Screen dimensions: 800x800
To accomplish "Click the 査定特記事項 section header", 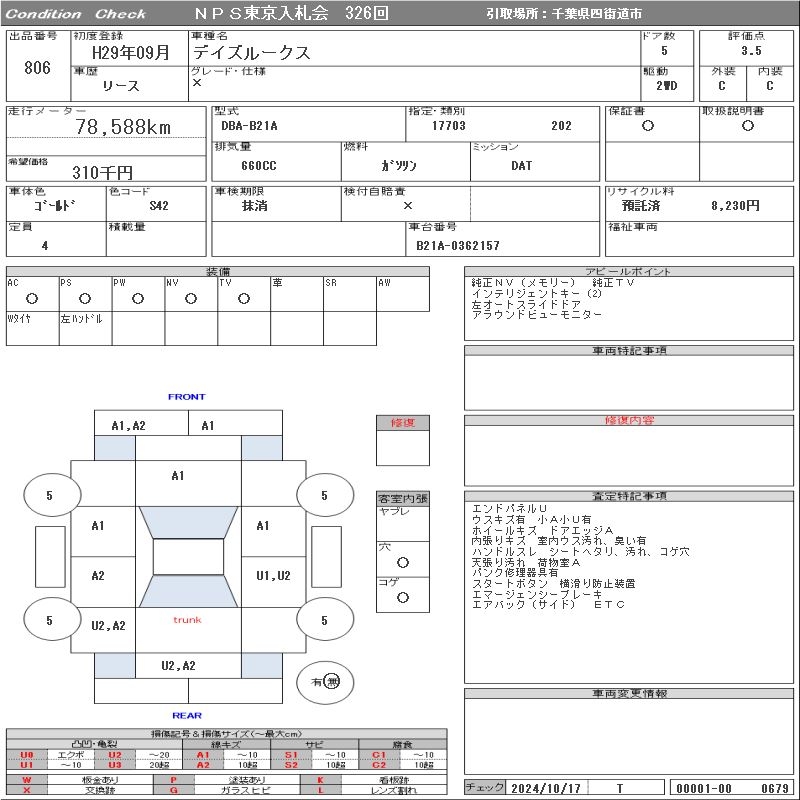I will pos(629,496).
